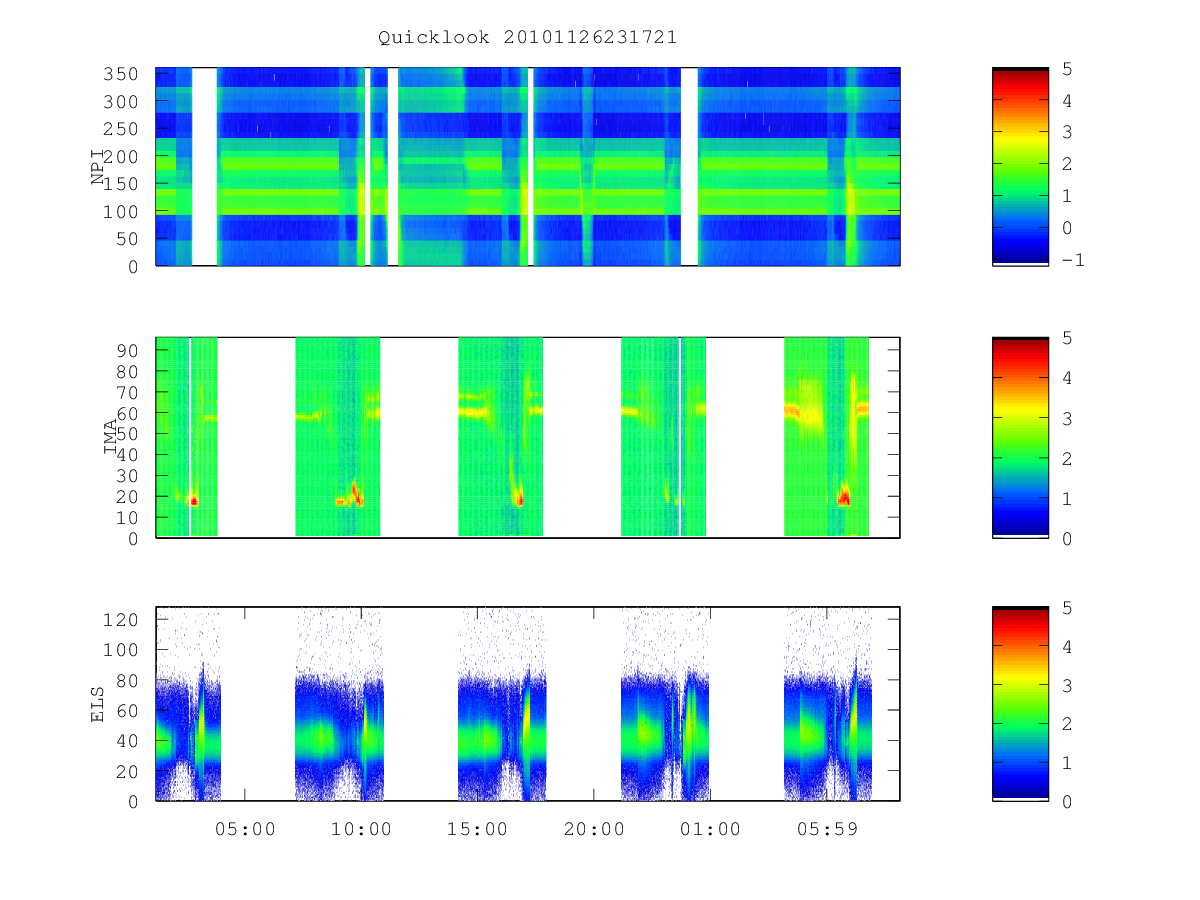Viewport: 1200px width, 900px height.
Task: Click the "20:00" time axis label
Action: pyautogui.click(x=594, y=829)
